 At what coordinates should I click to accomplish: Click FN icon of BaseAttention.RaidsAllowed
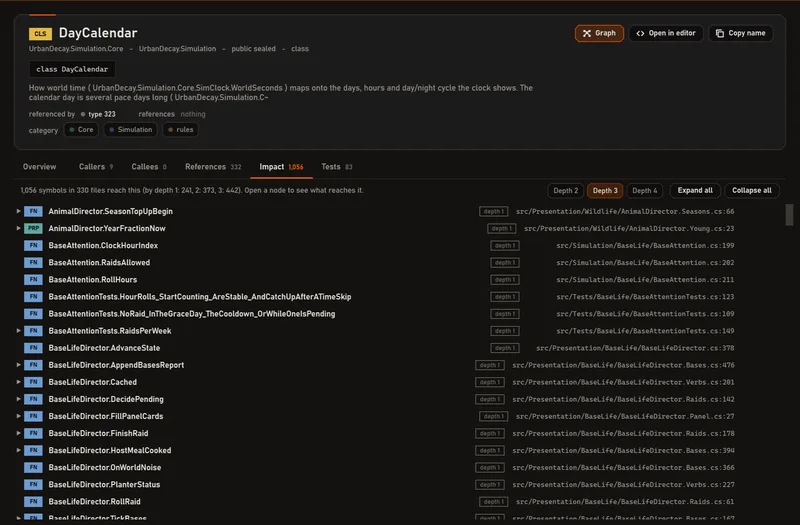tap(33, 262)
